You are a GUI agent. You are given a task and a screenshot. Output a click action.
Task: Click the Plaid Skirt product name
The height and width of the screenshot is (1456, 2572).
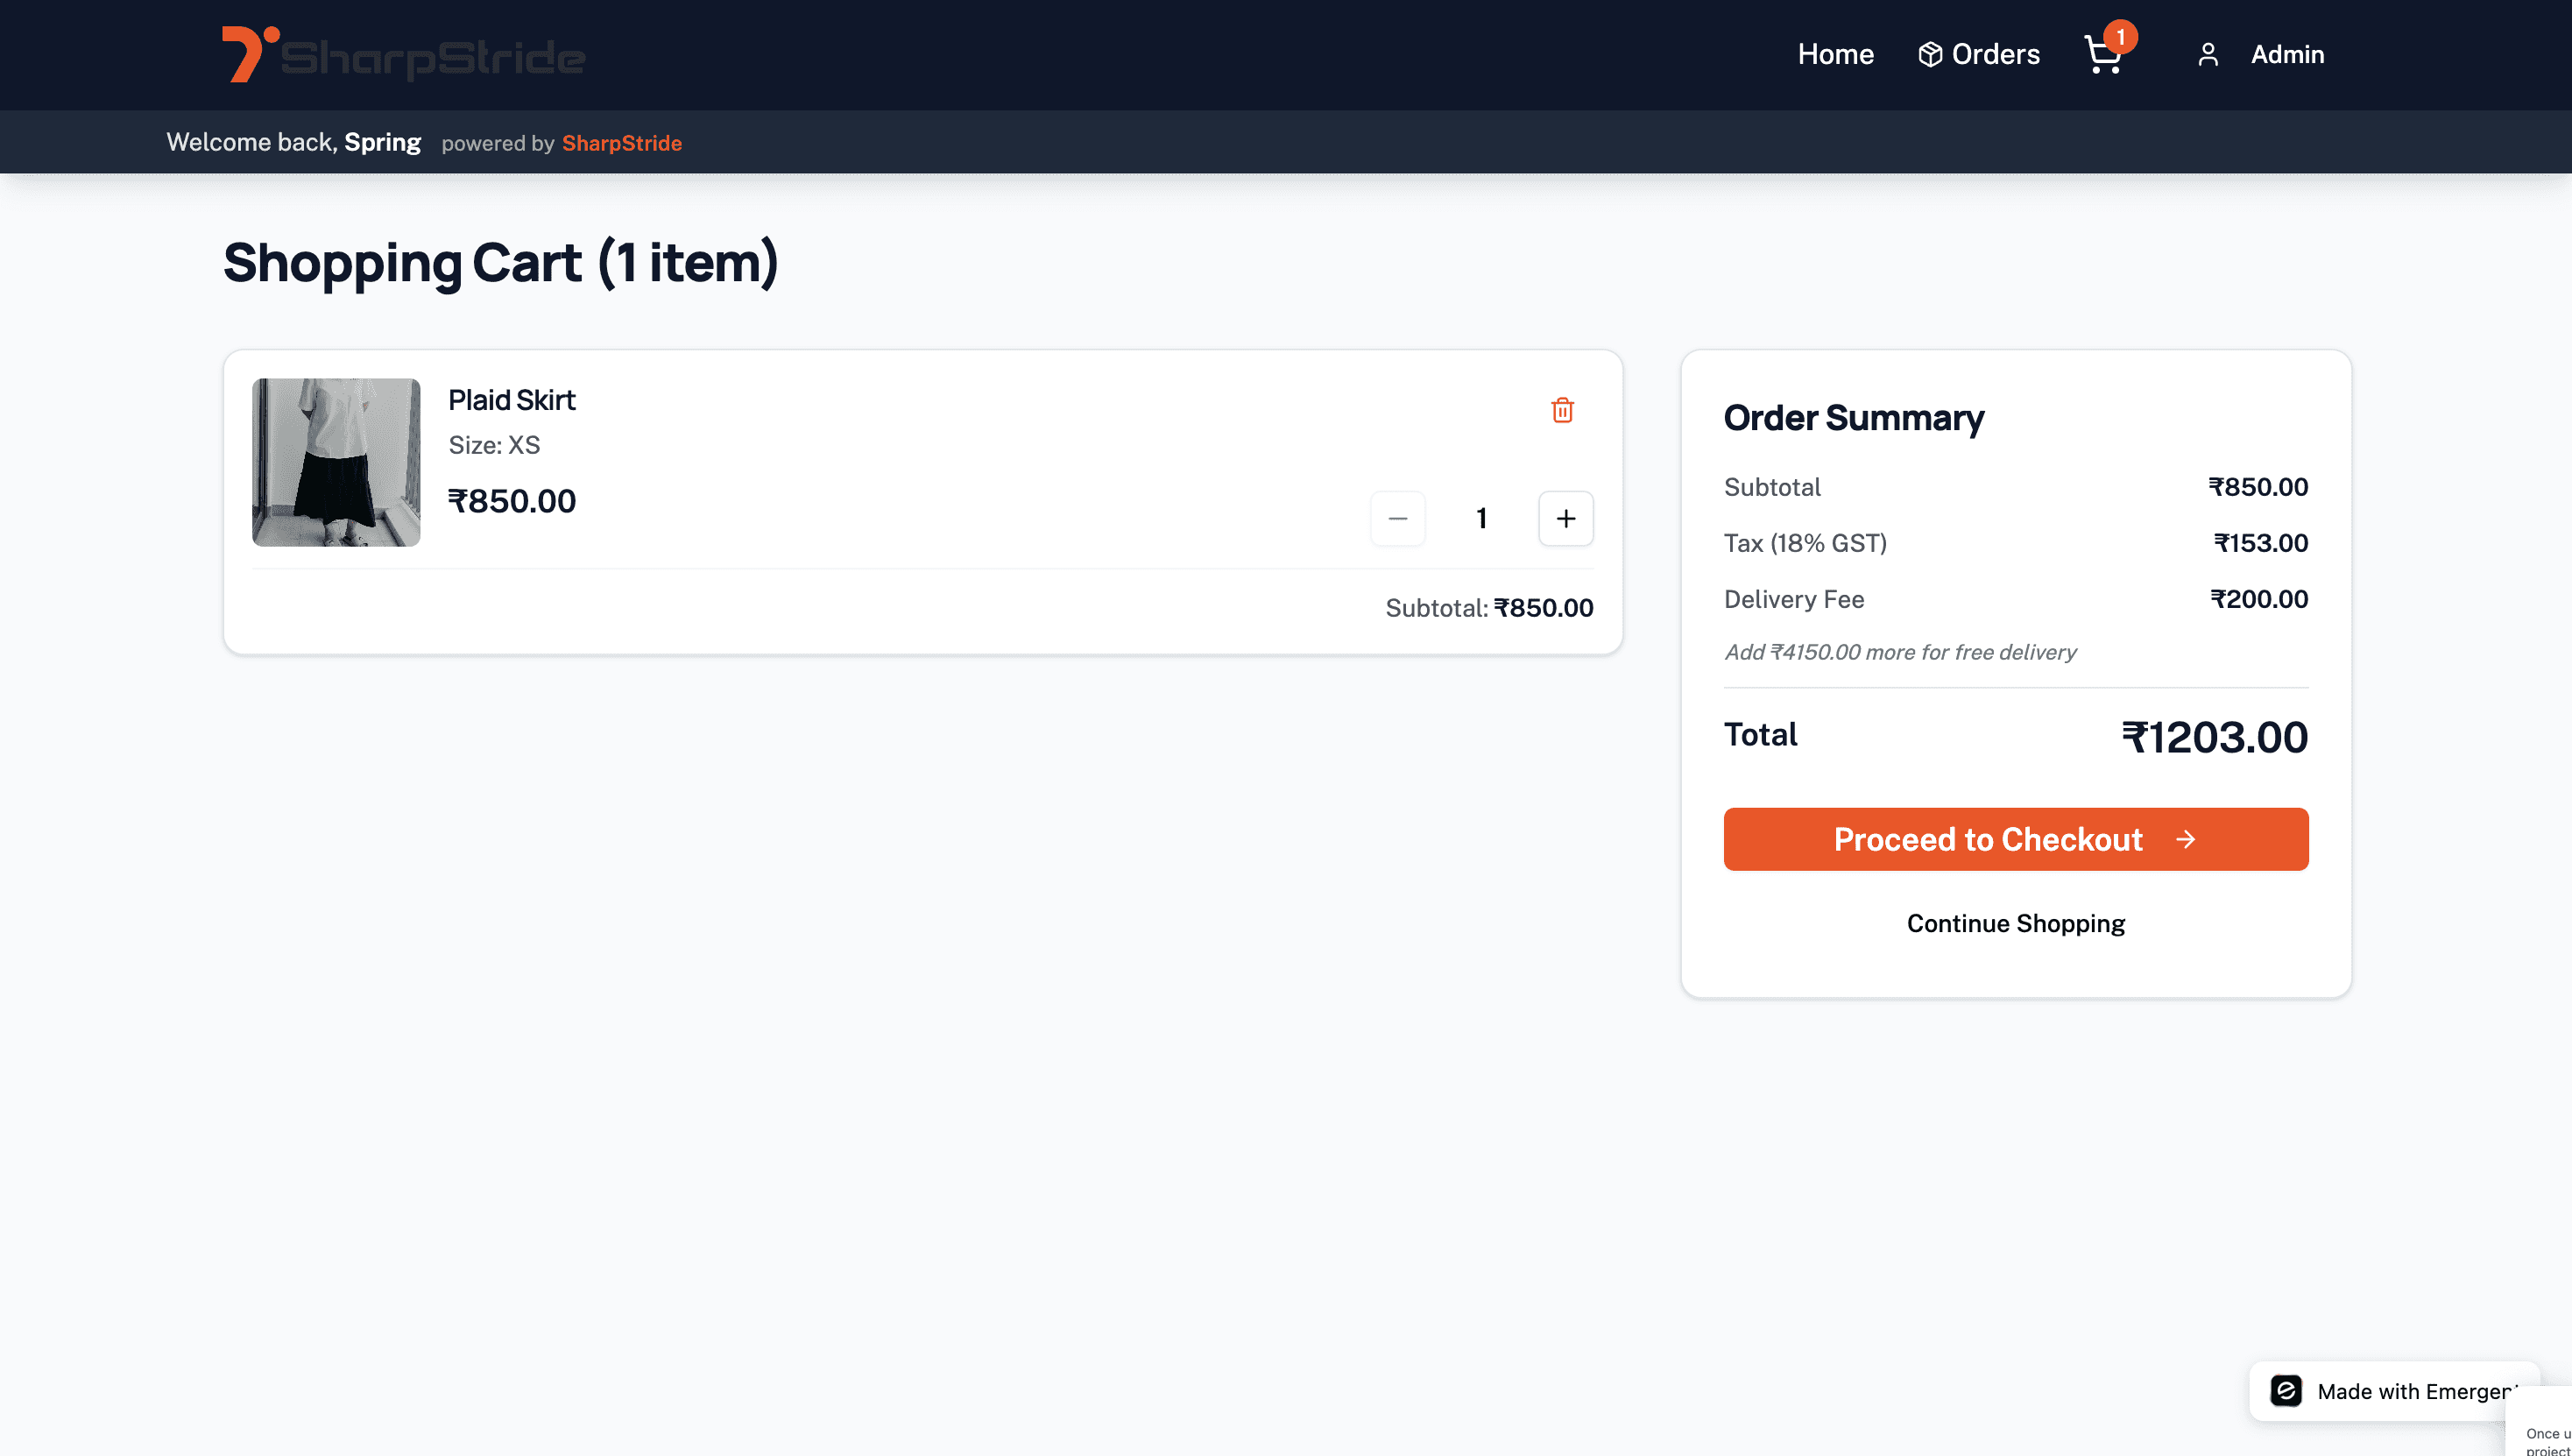click(x=511, y=400)
